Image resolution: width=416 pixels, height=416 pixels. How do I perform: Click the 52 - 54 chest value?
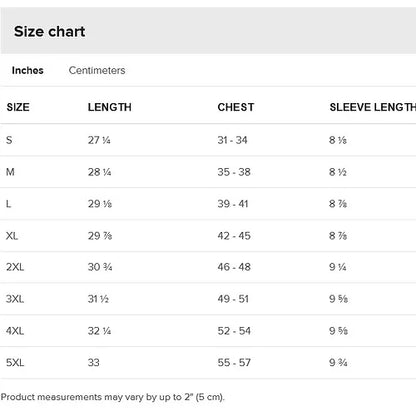point(234,331)
